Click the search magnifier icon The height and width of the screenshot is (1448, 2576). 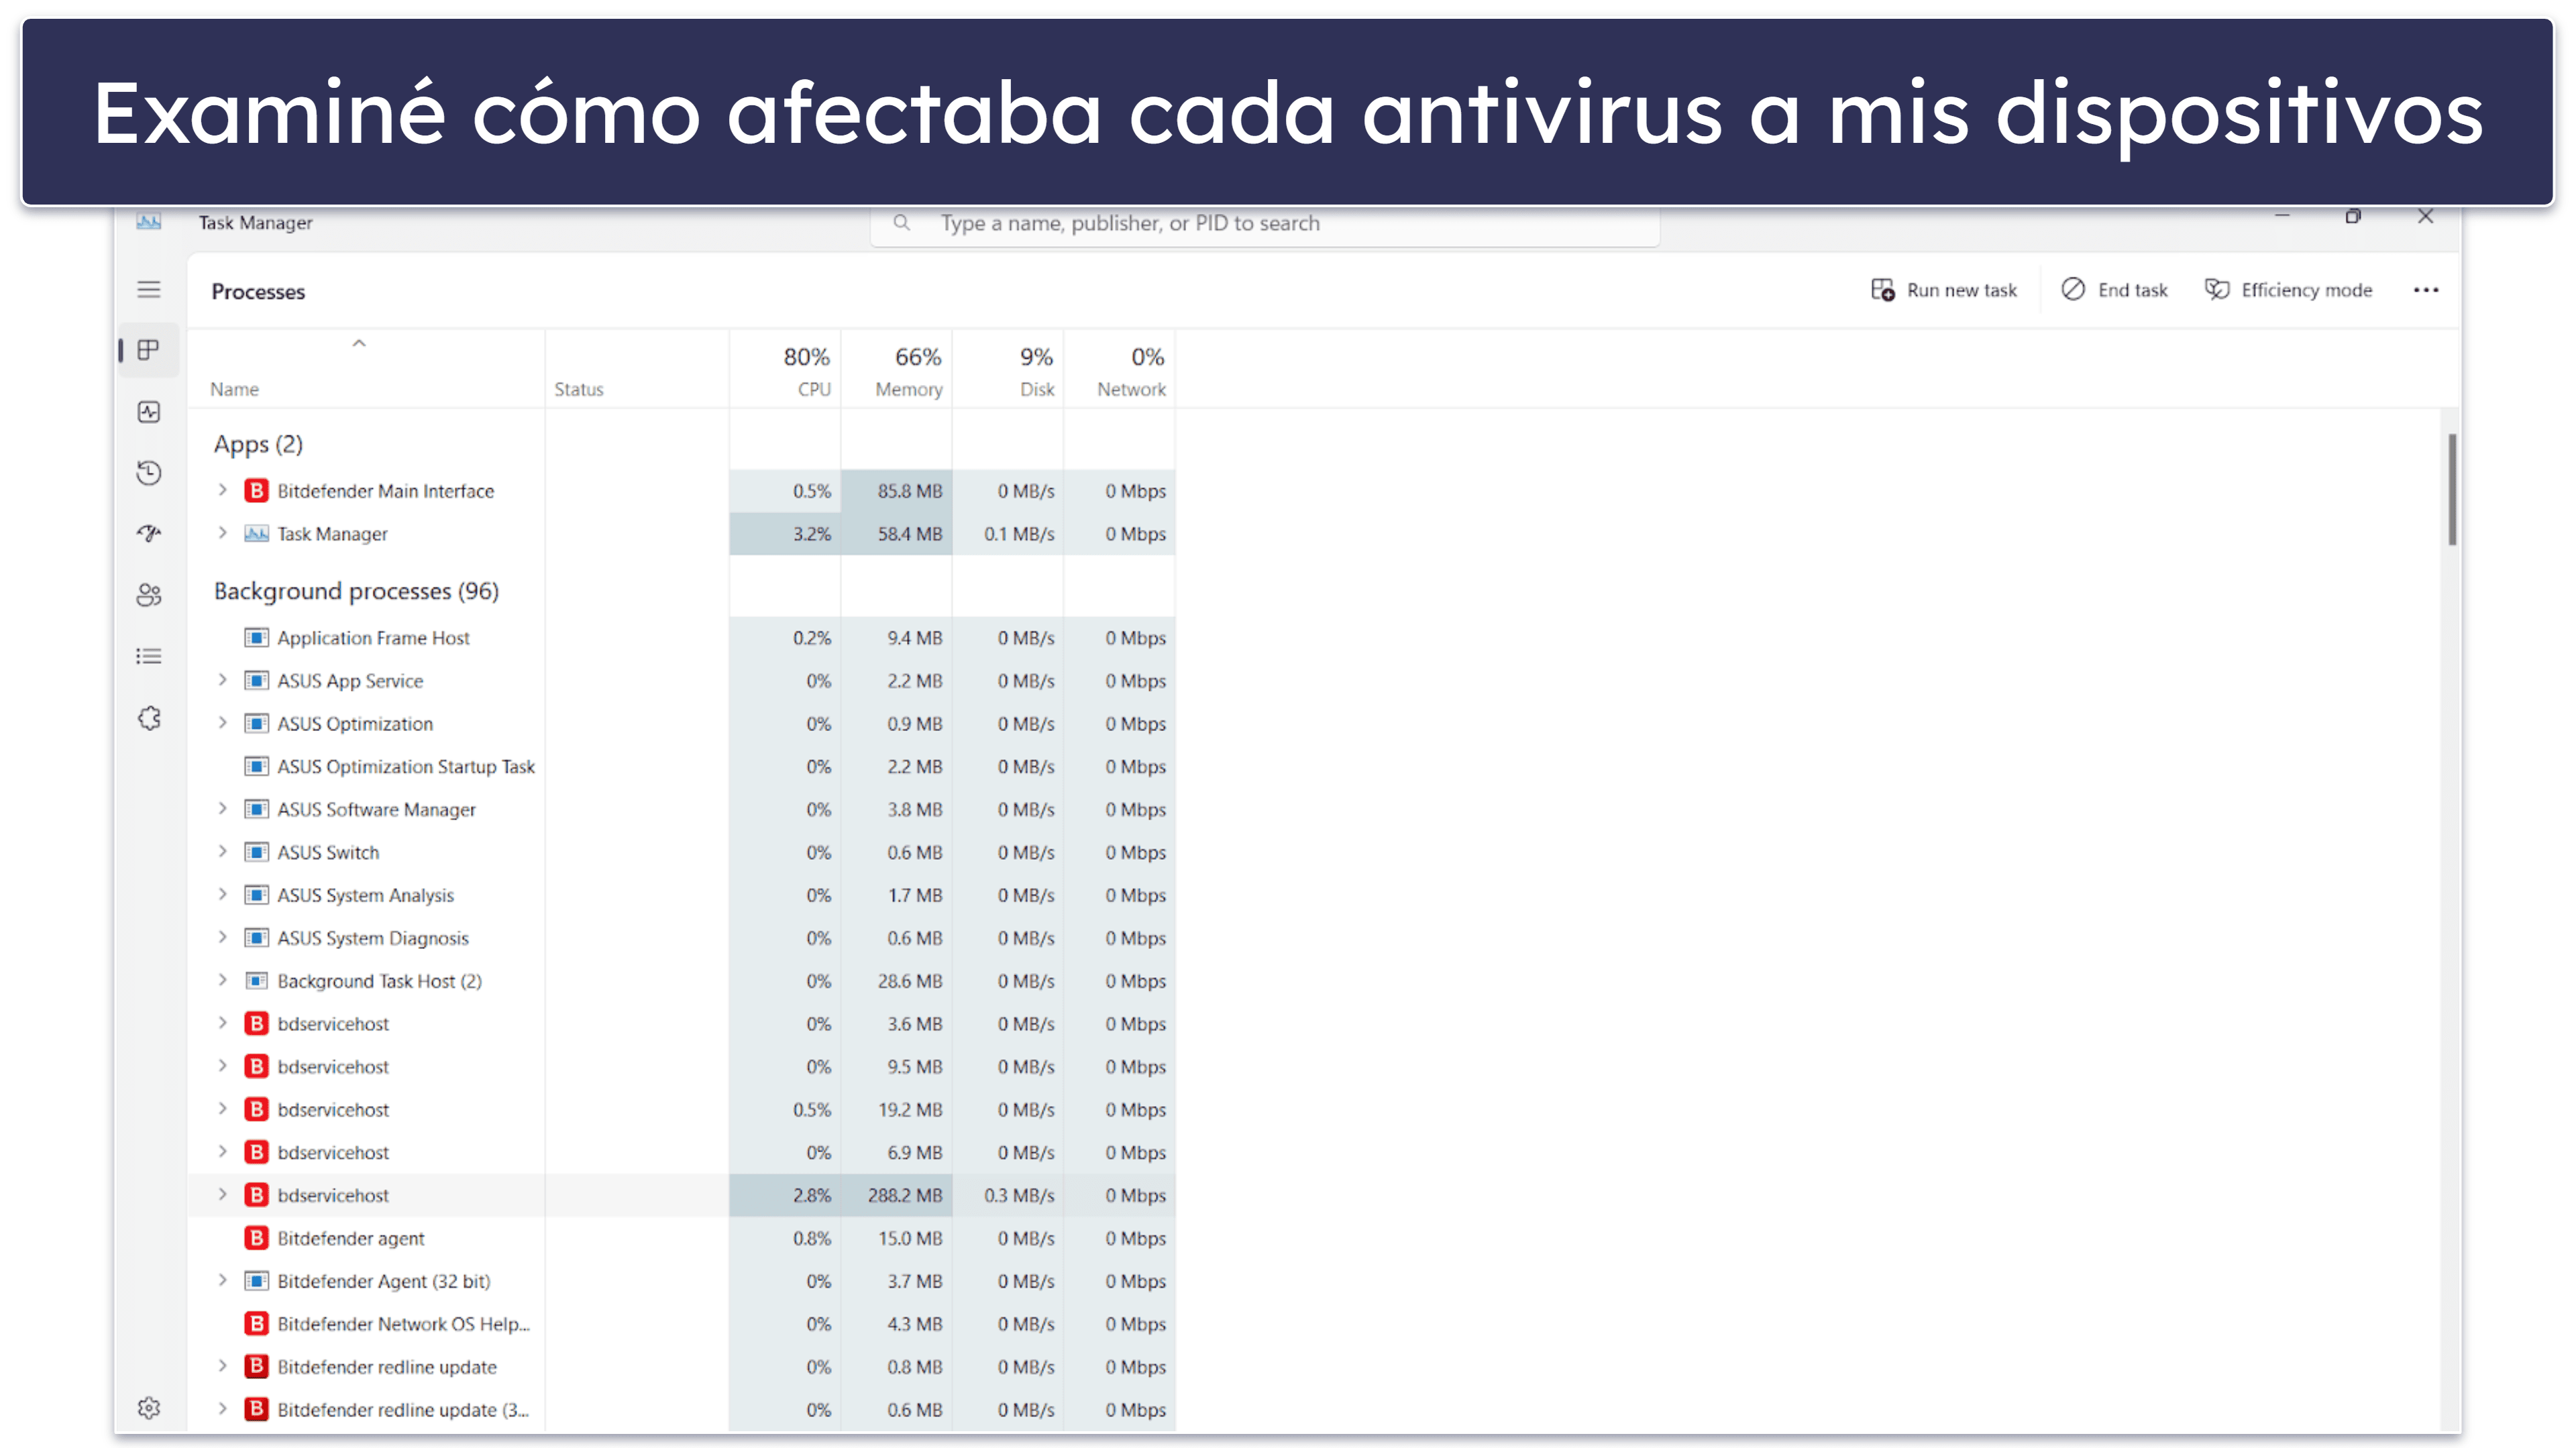click(x=901, y=223)
